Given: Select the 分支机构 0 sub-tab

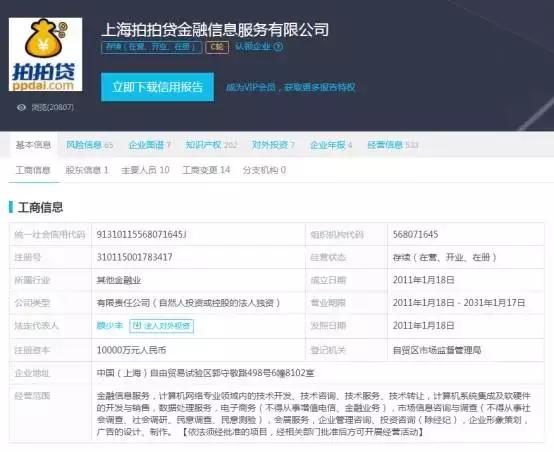Looking at the screenshot, I should pyautogui.click(x=264, y=170).
